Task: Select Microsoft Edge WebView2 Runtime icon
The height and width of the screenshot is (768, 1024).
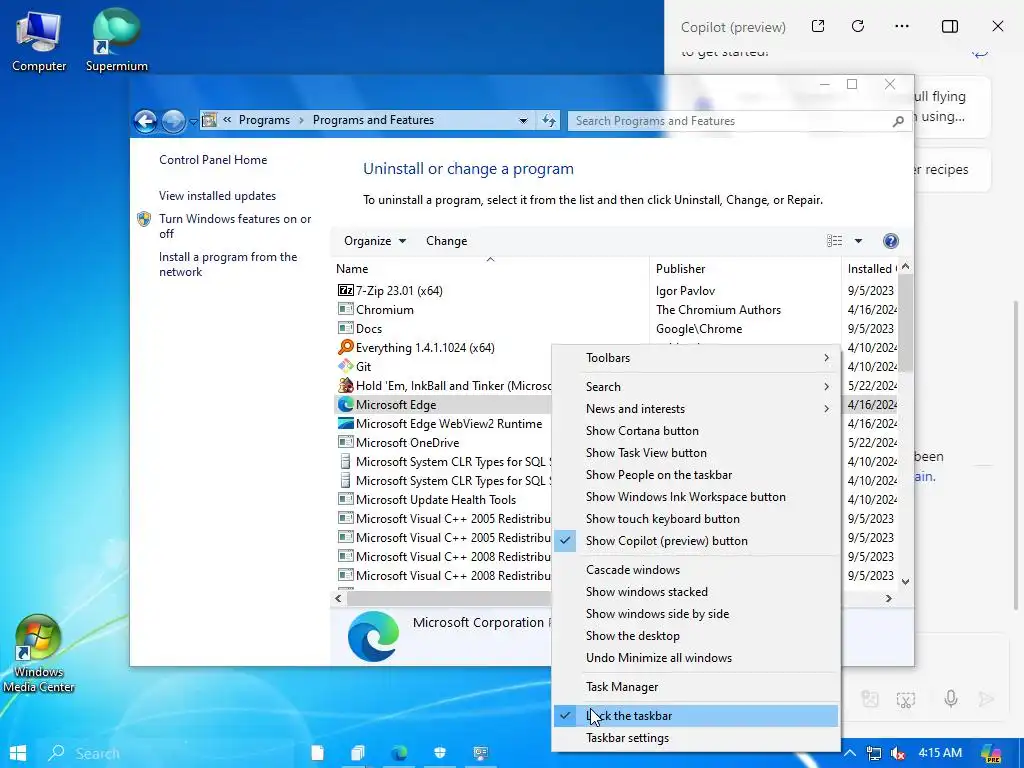Action: 345,423
